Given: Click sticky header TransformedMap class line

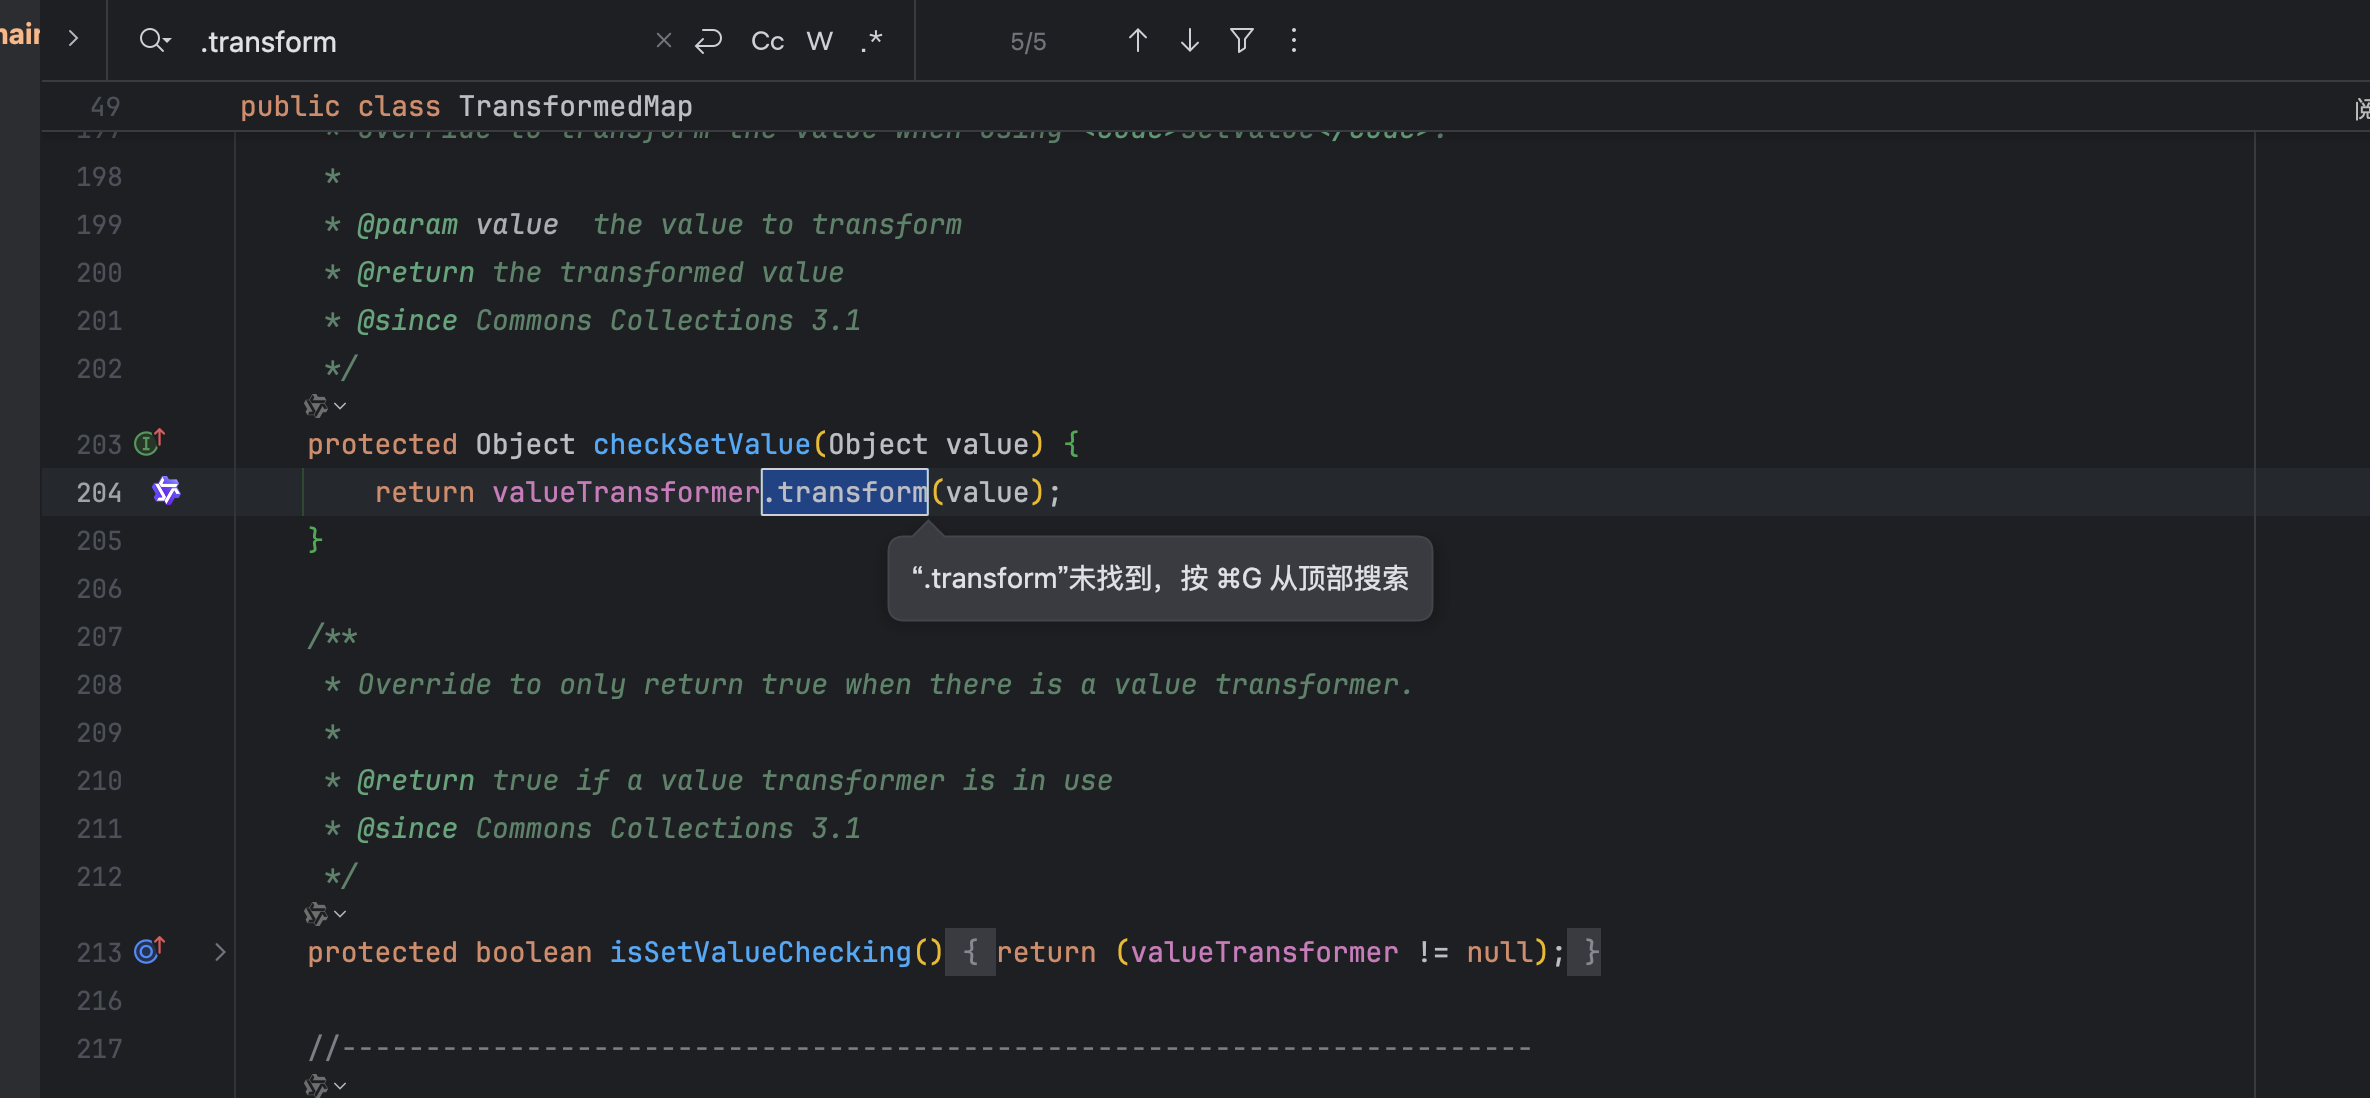Looking at the screenshot, I should pos(575,106).
